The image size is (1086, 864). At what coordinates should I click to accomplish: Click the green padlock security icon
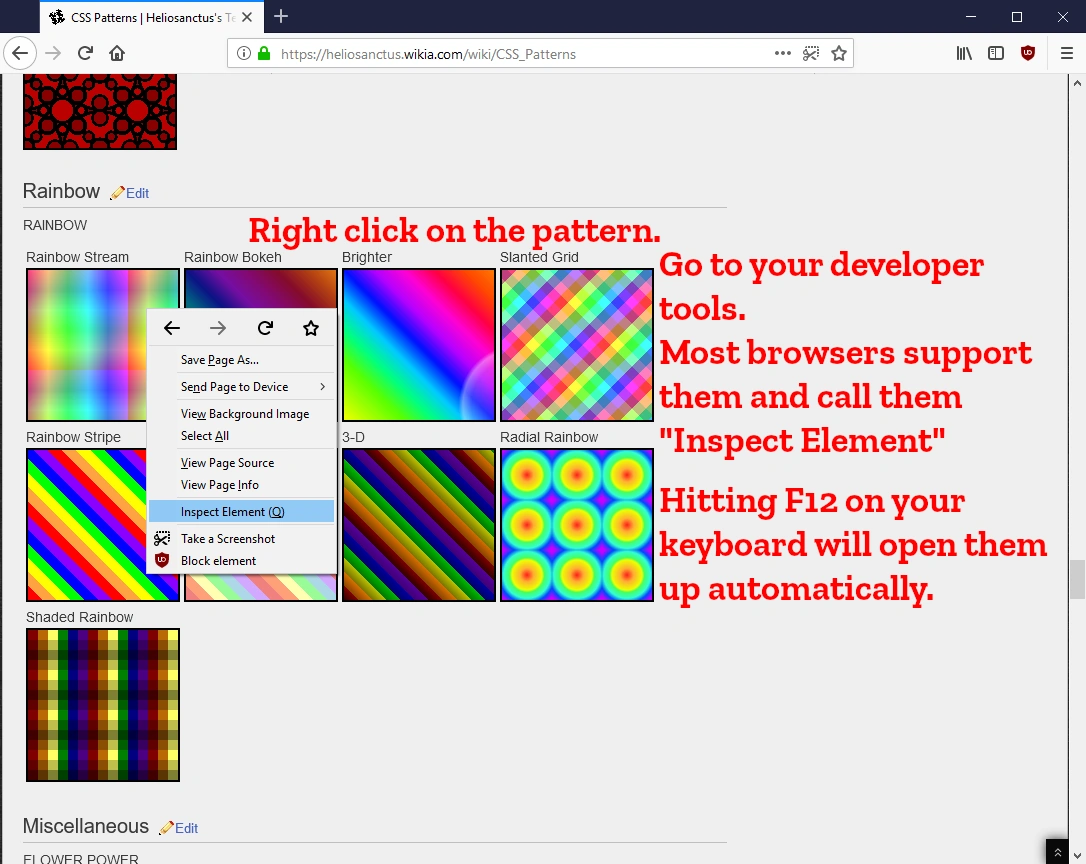264,53
